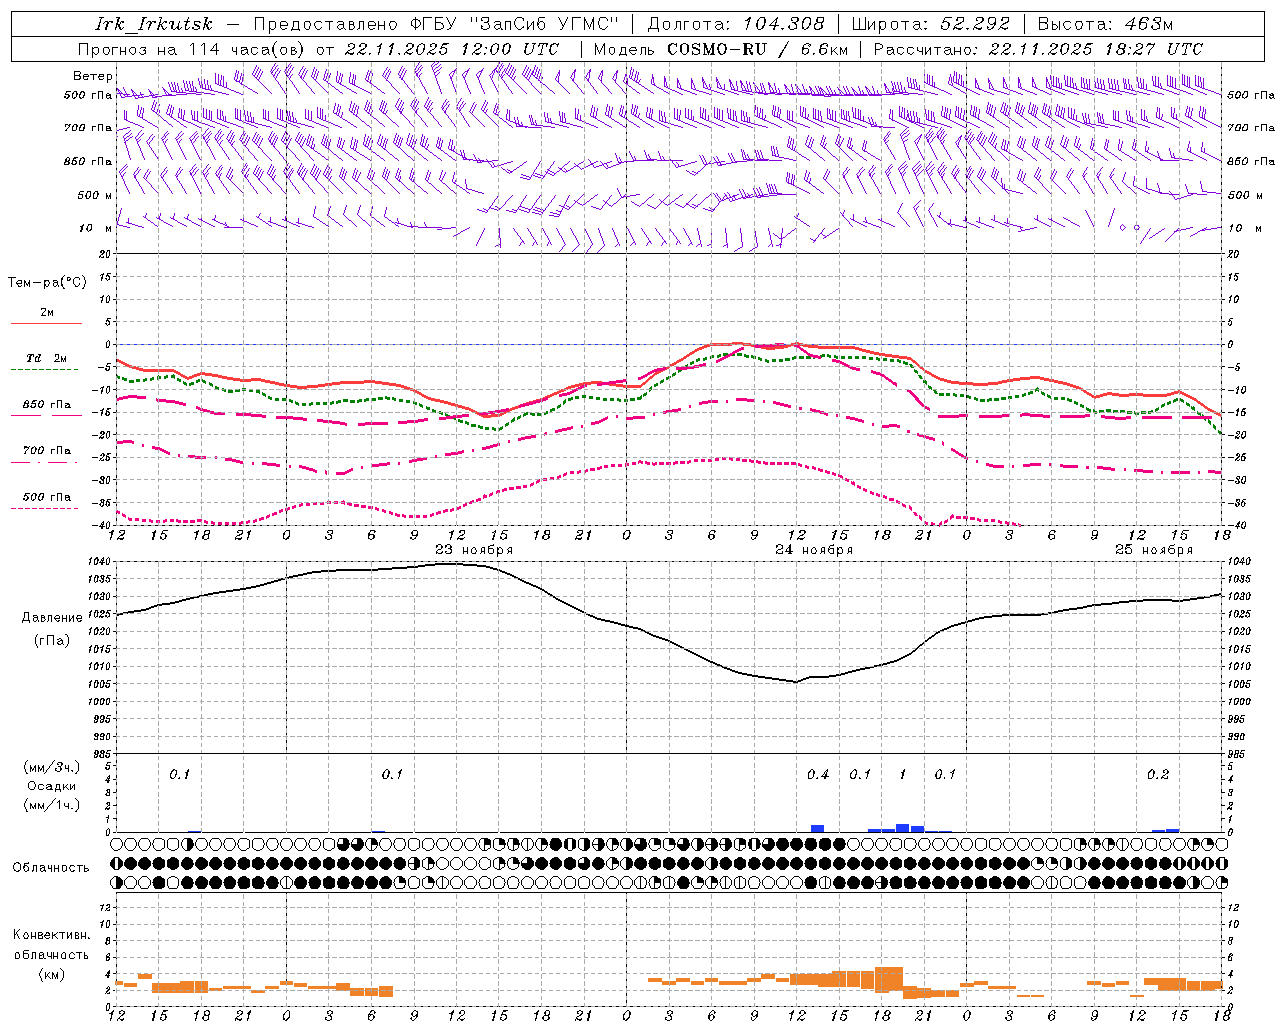Click the tallest blue precipitation bar near 24 ноября 19h
Screen dimensions: 1280x1024
pyautogui.click(x=902, y=828)
